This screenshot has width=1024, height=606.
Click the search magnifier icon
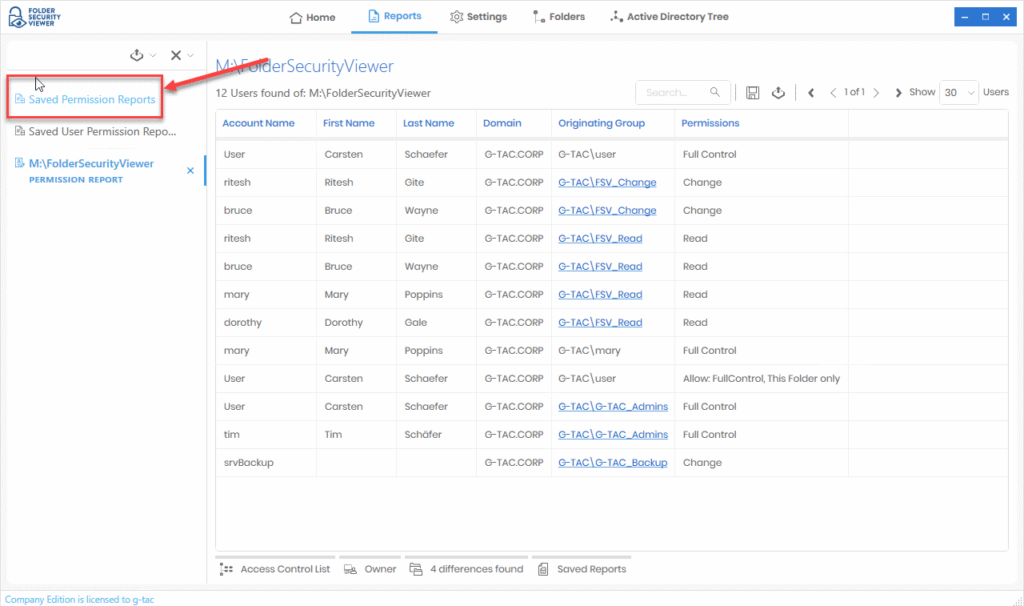[715, 92]
